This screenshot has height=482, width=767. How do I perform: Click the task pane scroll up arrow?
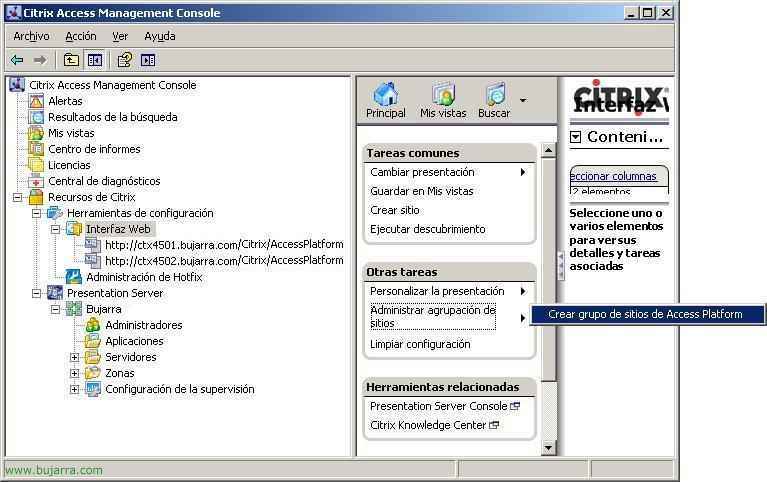tap(548, 150)
